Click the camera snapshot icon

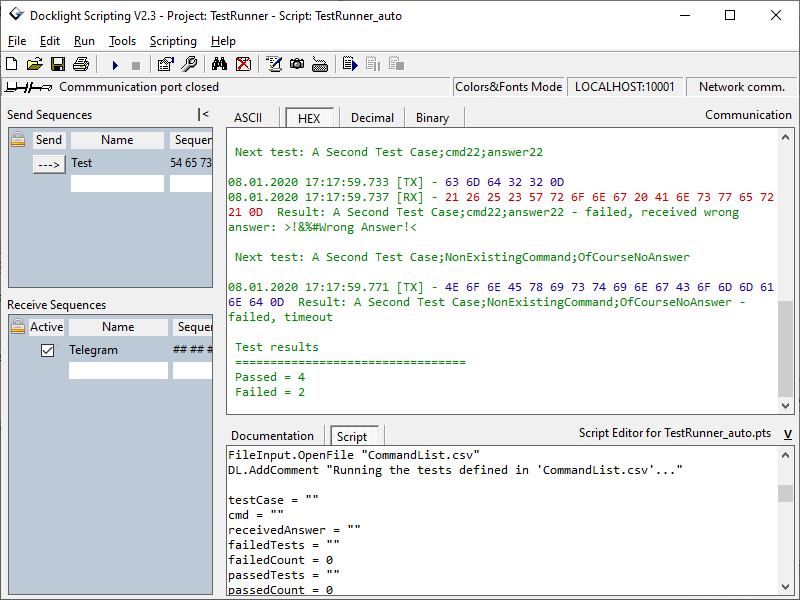point(297,65)
